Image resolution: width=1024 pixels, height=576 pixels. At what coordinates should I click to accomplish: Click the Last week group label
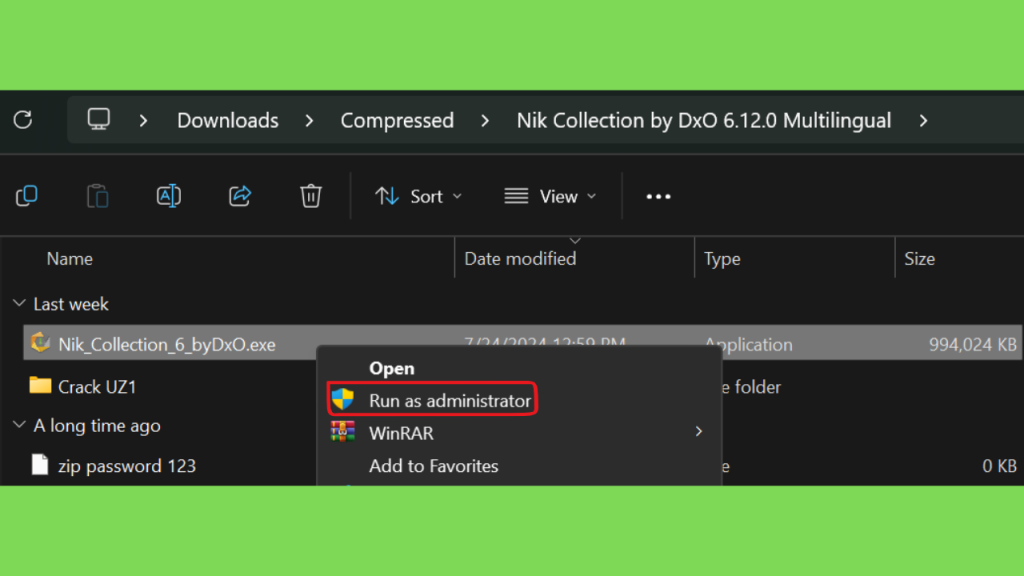[71, 304]
